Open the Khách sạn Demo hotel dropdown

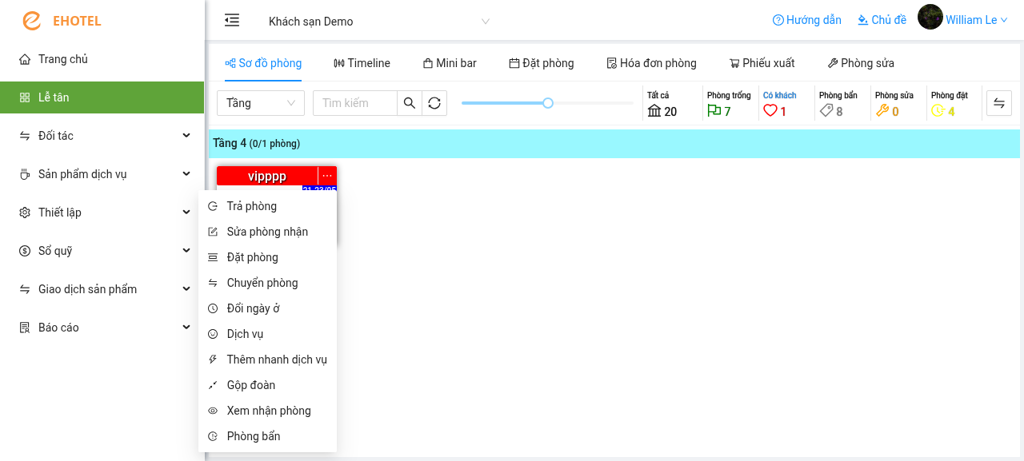379,22
